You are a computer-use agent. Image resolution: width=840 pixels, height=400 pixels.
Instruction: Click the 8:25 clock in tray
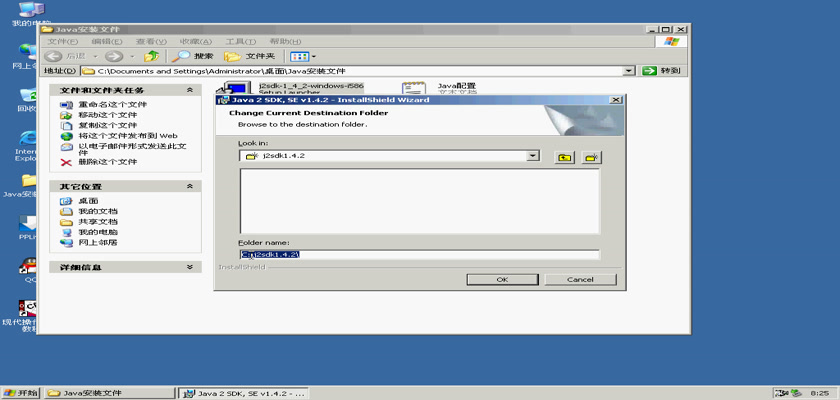[820, 393]
